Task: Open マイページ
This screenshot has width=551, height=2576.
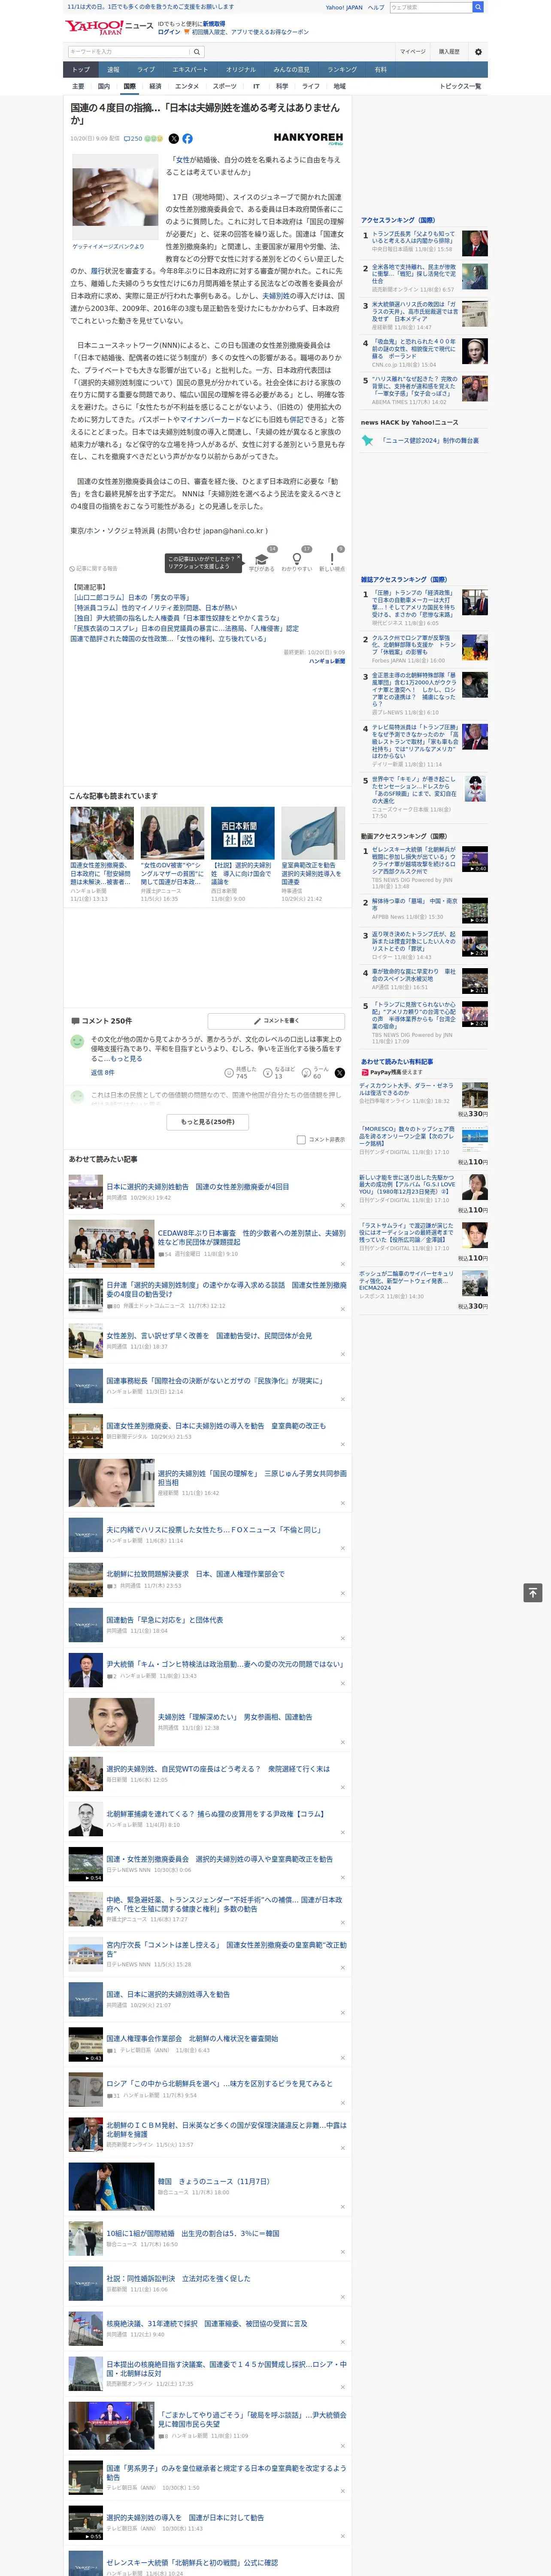Action: [x=412, y=52]
